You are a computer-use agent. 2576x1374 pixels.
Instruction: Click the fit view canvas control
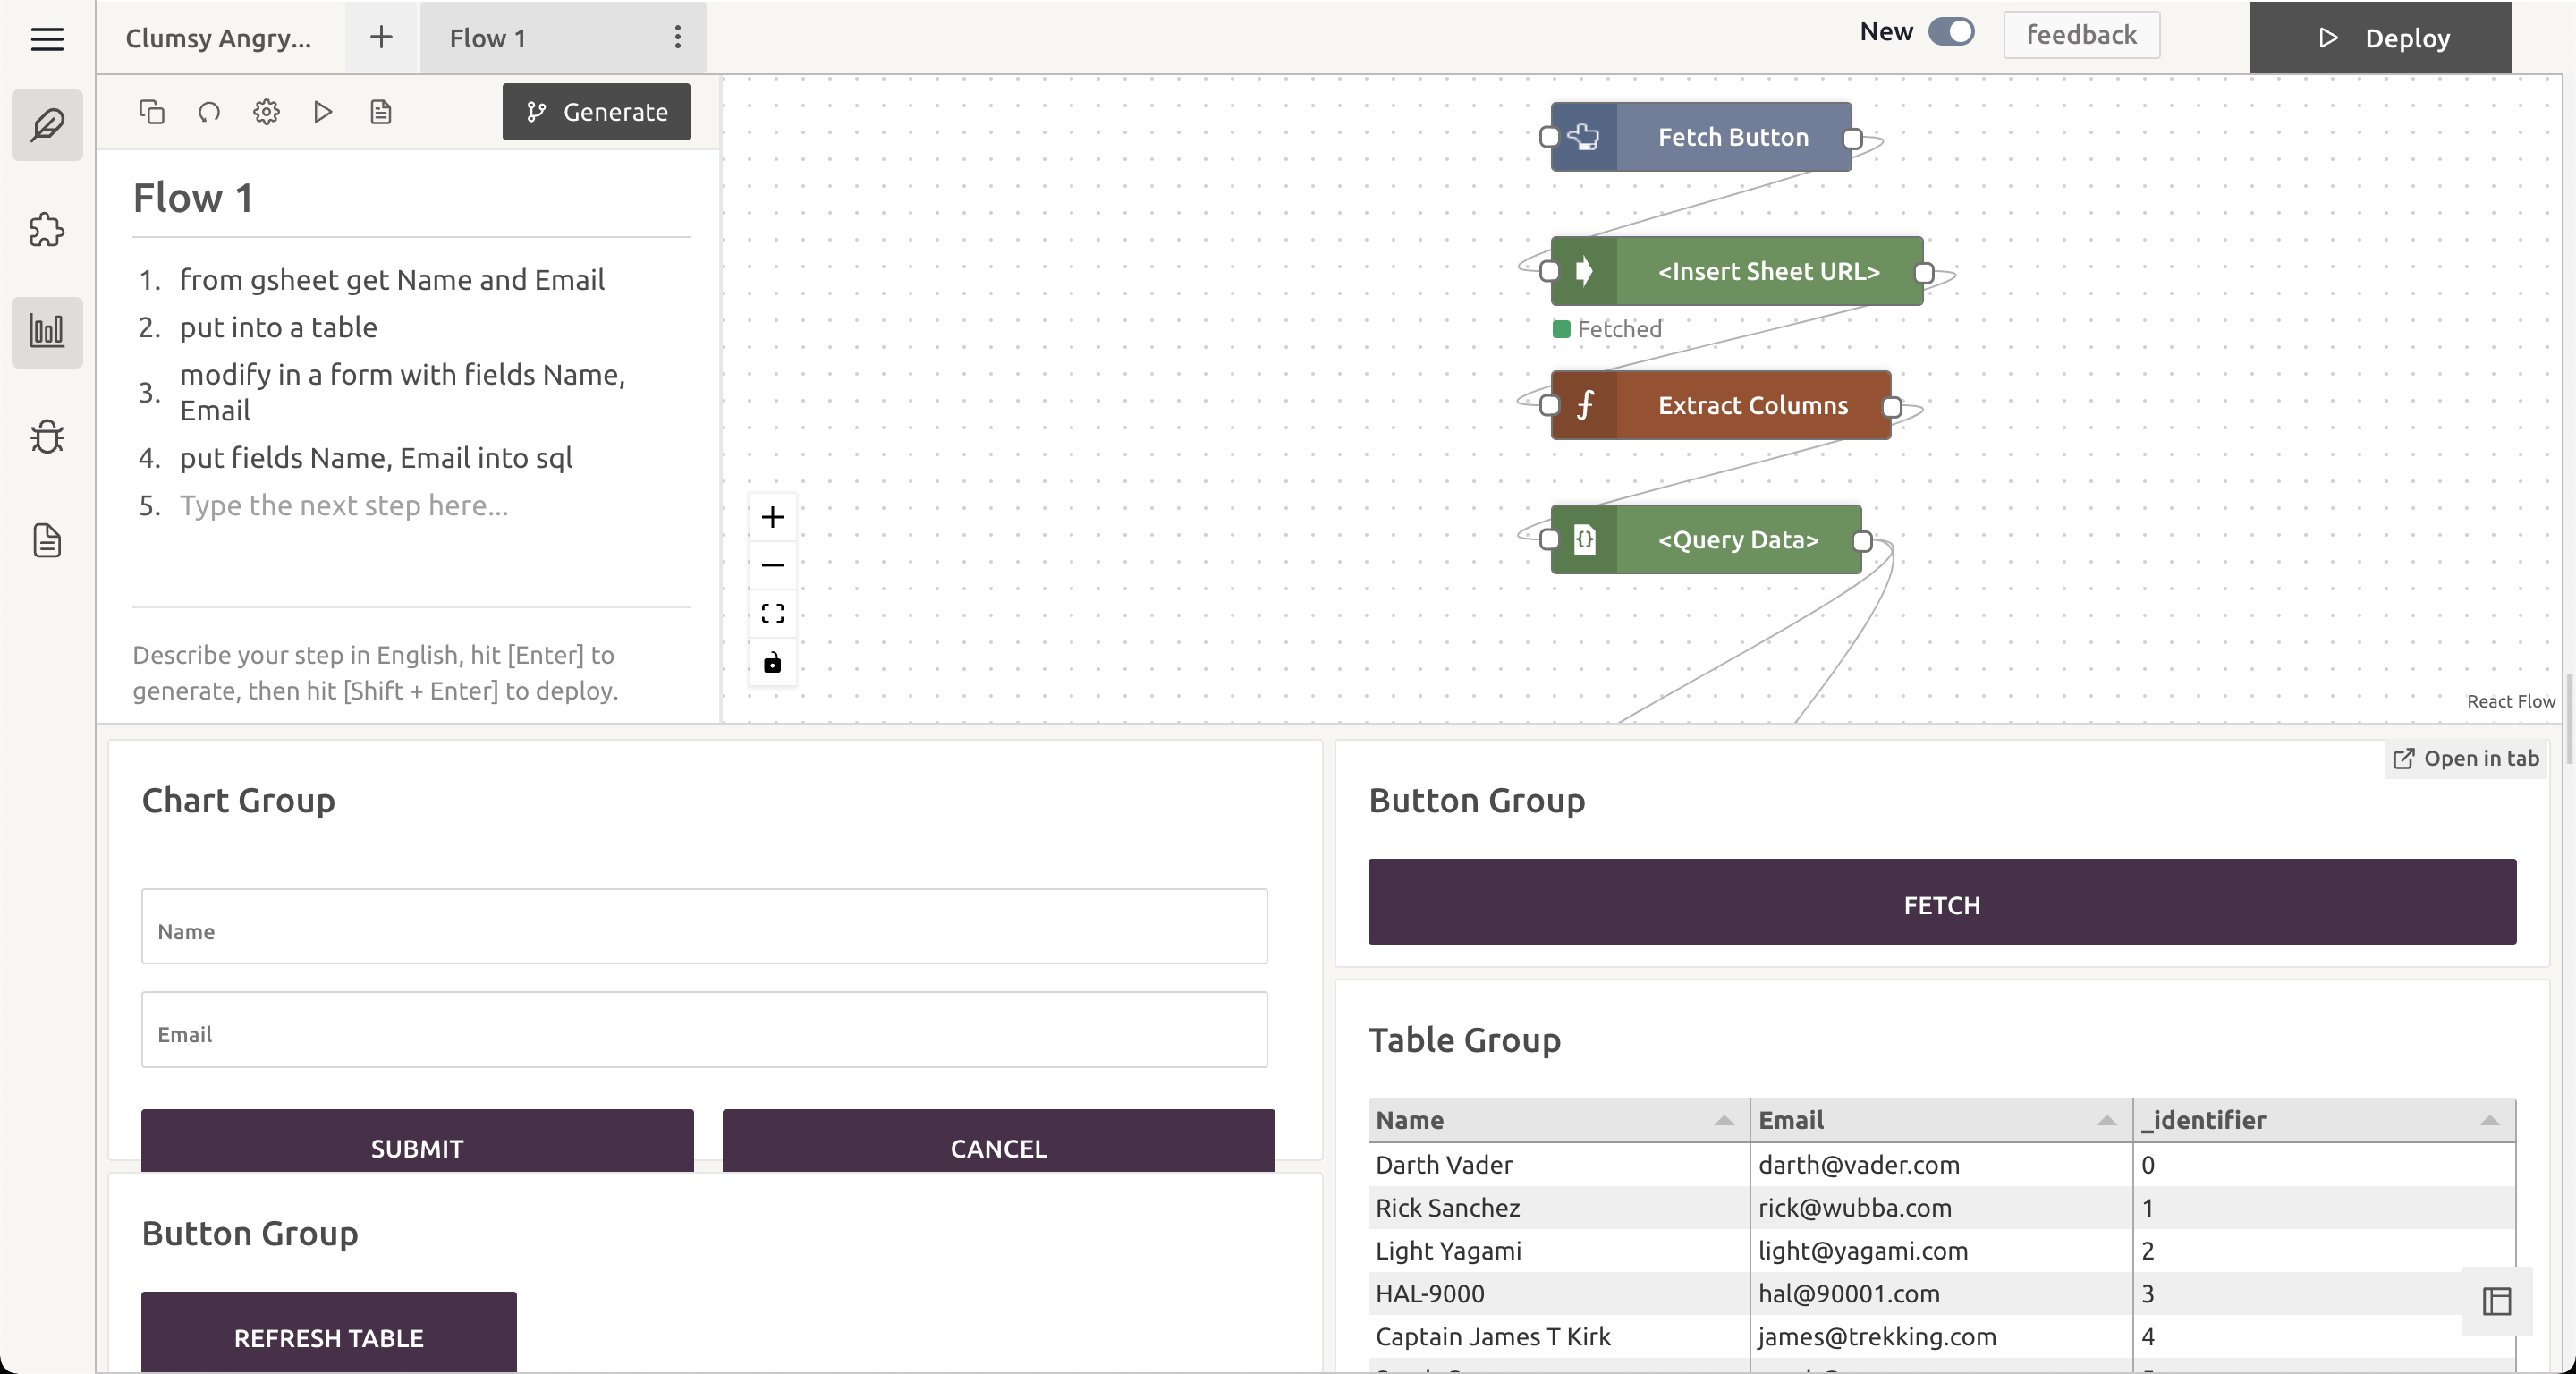coord(772,614)
